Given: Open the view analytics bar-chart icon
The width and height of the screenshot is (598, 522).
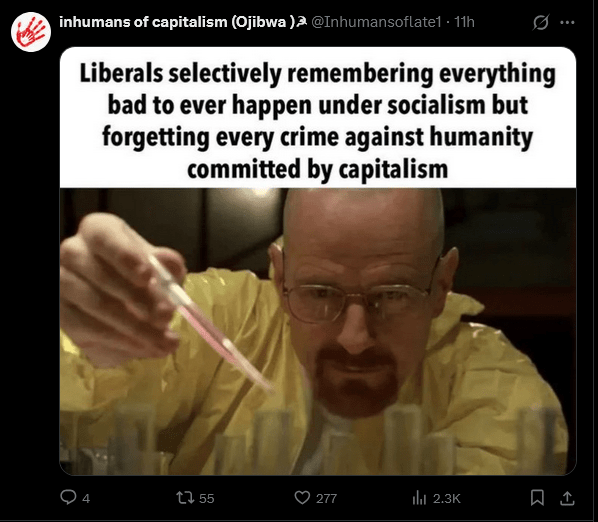Looking at the screenshot, I should tap(419, 498).
